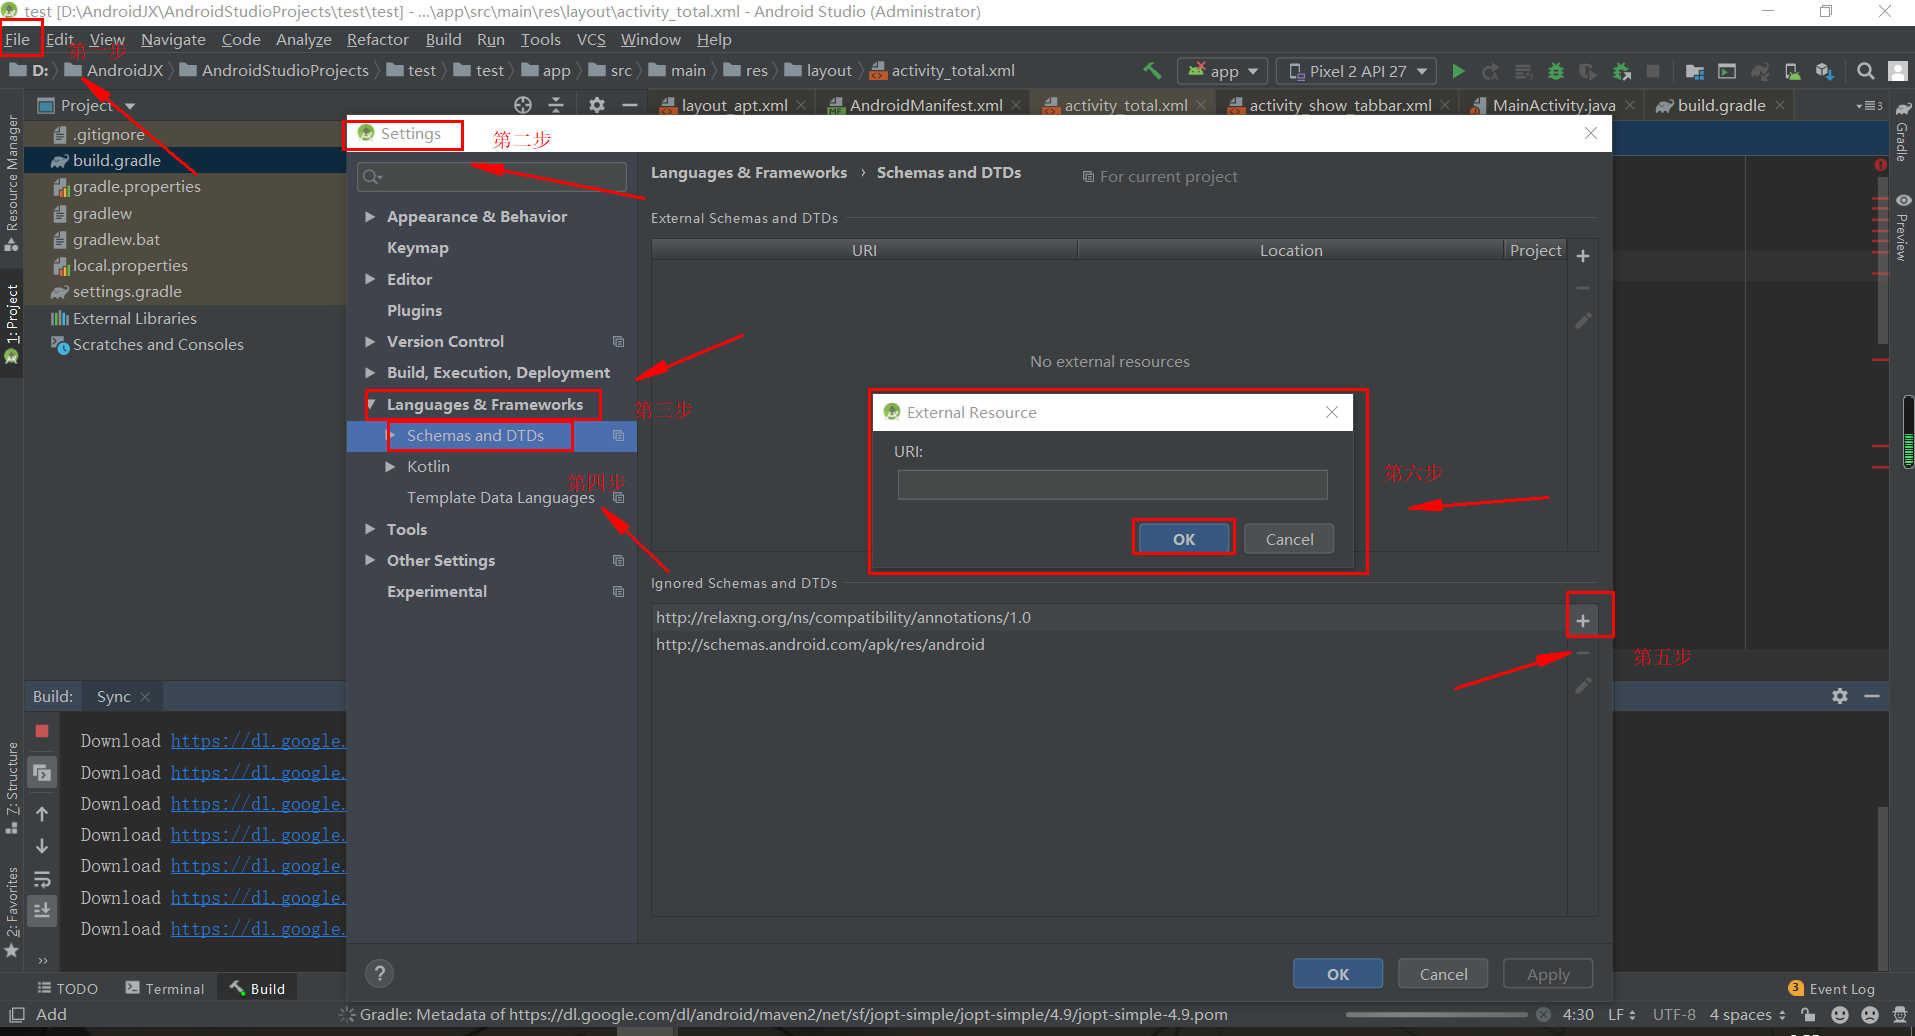Cancel the External Resource dialog
1915x1036 pixels.
(x=1289, y=539)
